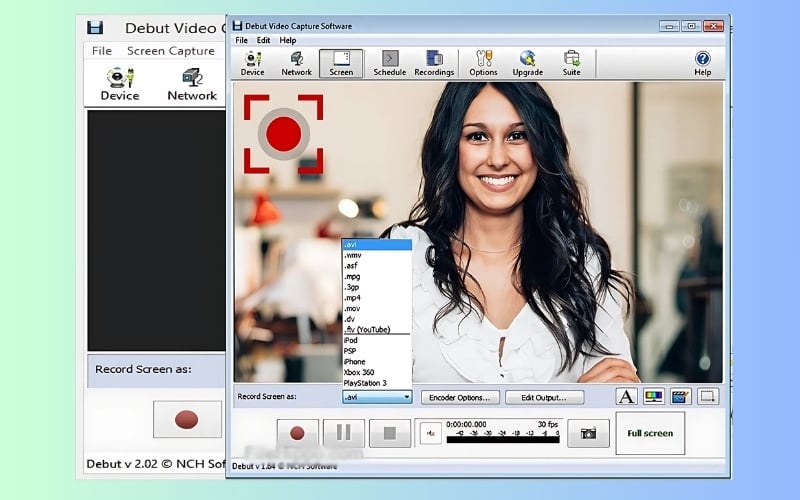Choose Xbox 360 in the format list
The image size is (800, 500).
[377, 372]
